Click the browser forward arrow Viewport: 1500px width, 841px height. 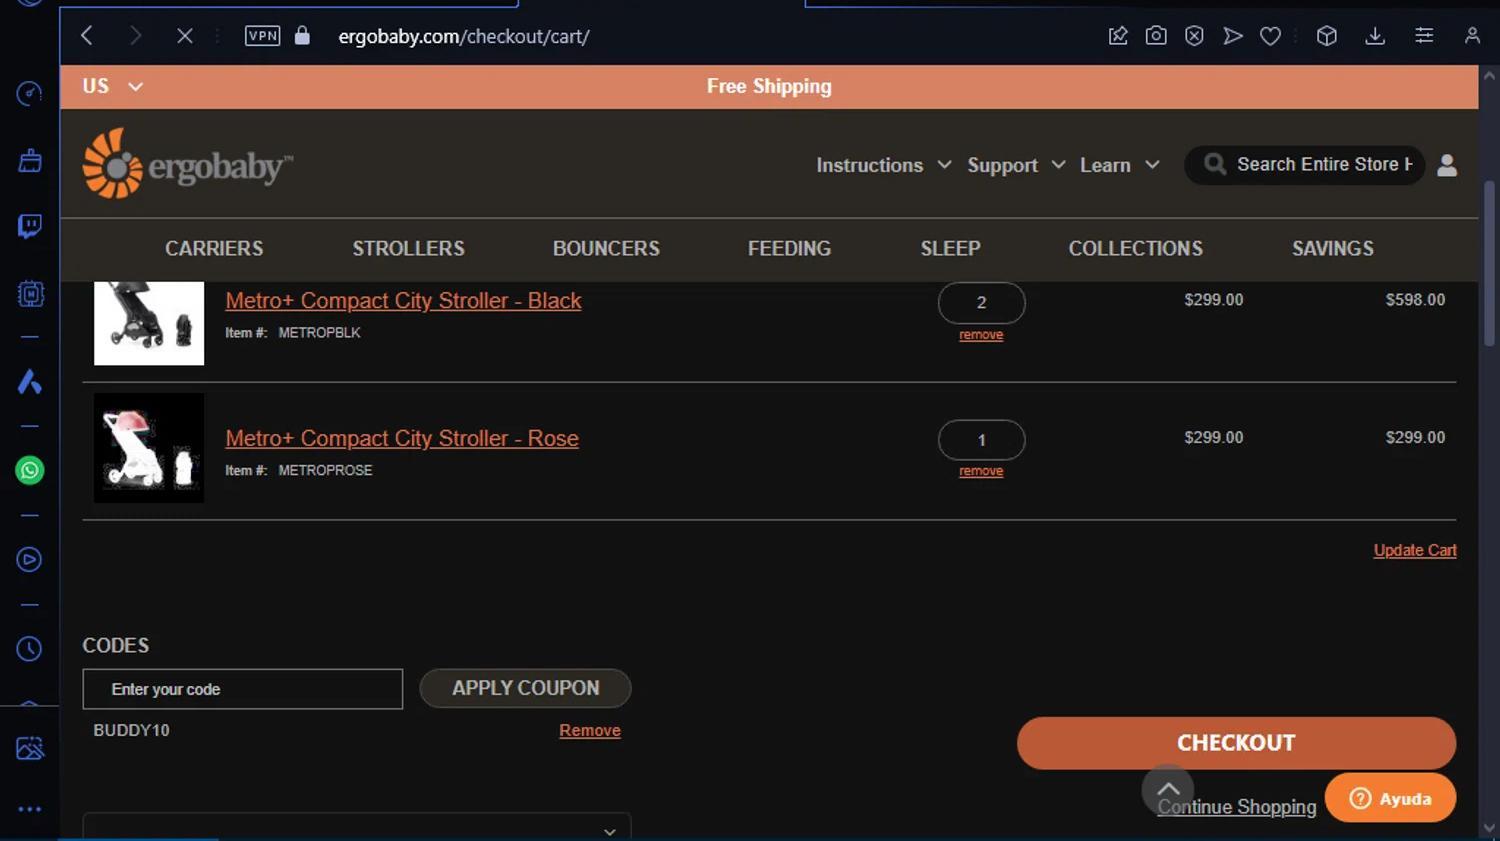[x=135, y=36]
